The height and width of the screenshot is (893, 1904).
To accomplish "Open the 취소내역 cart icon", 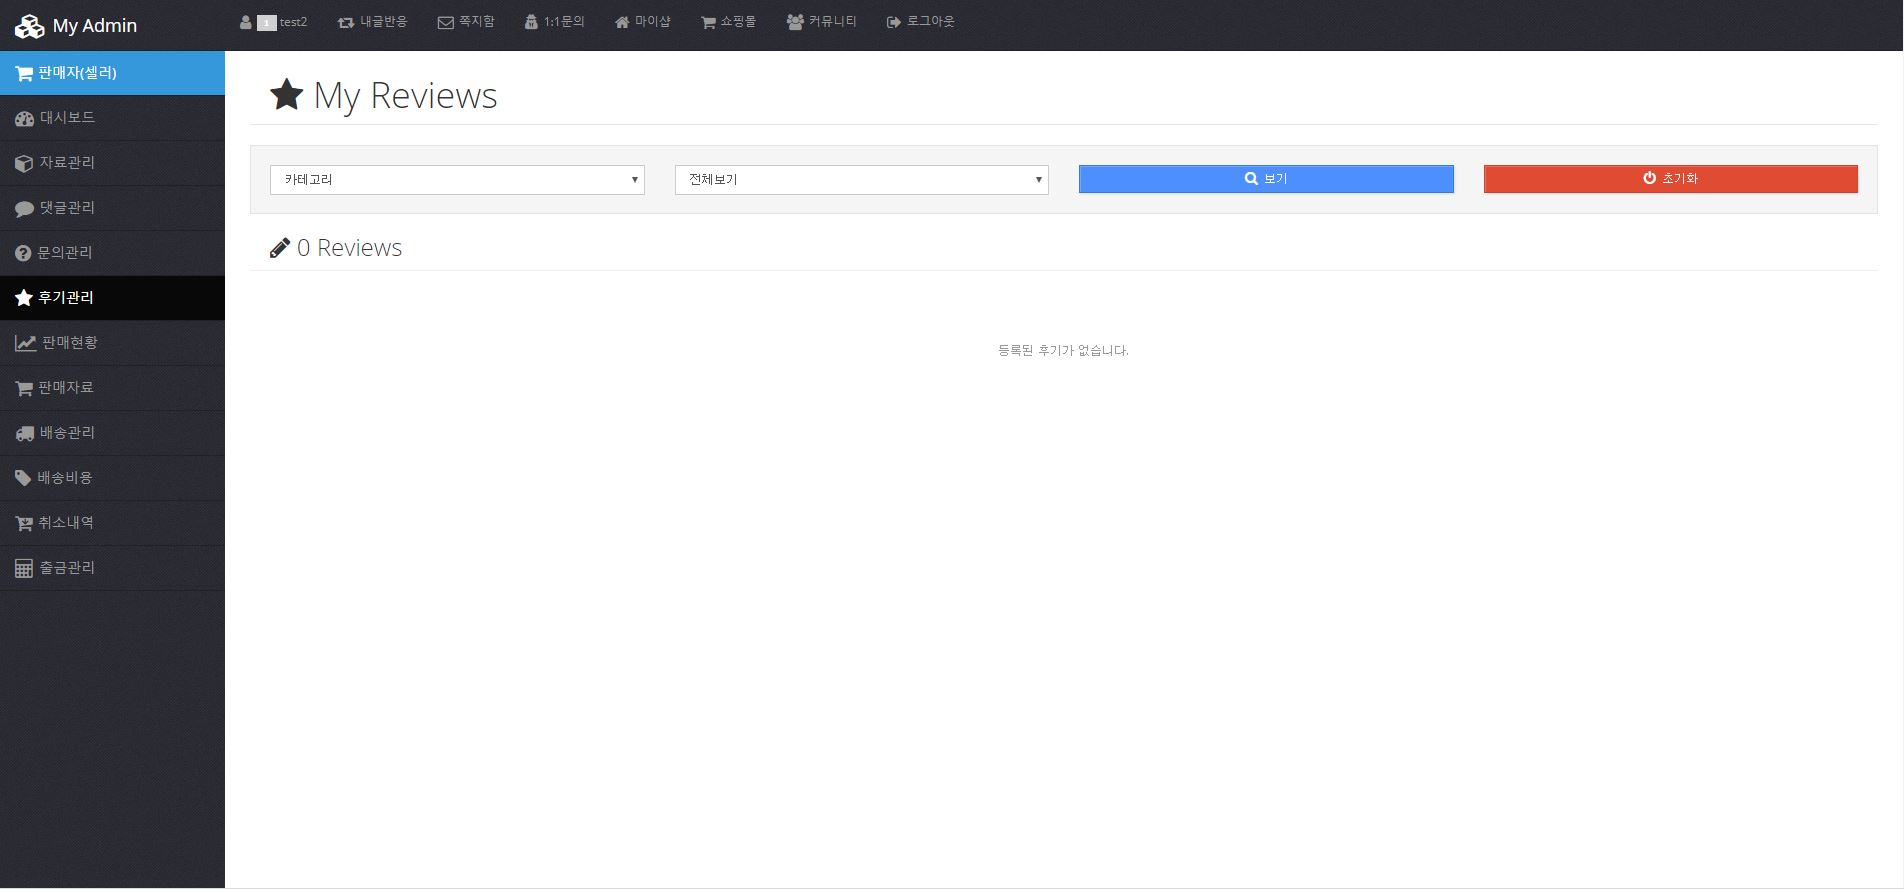I will [x=24, y=524].
